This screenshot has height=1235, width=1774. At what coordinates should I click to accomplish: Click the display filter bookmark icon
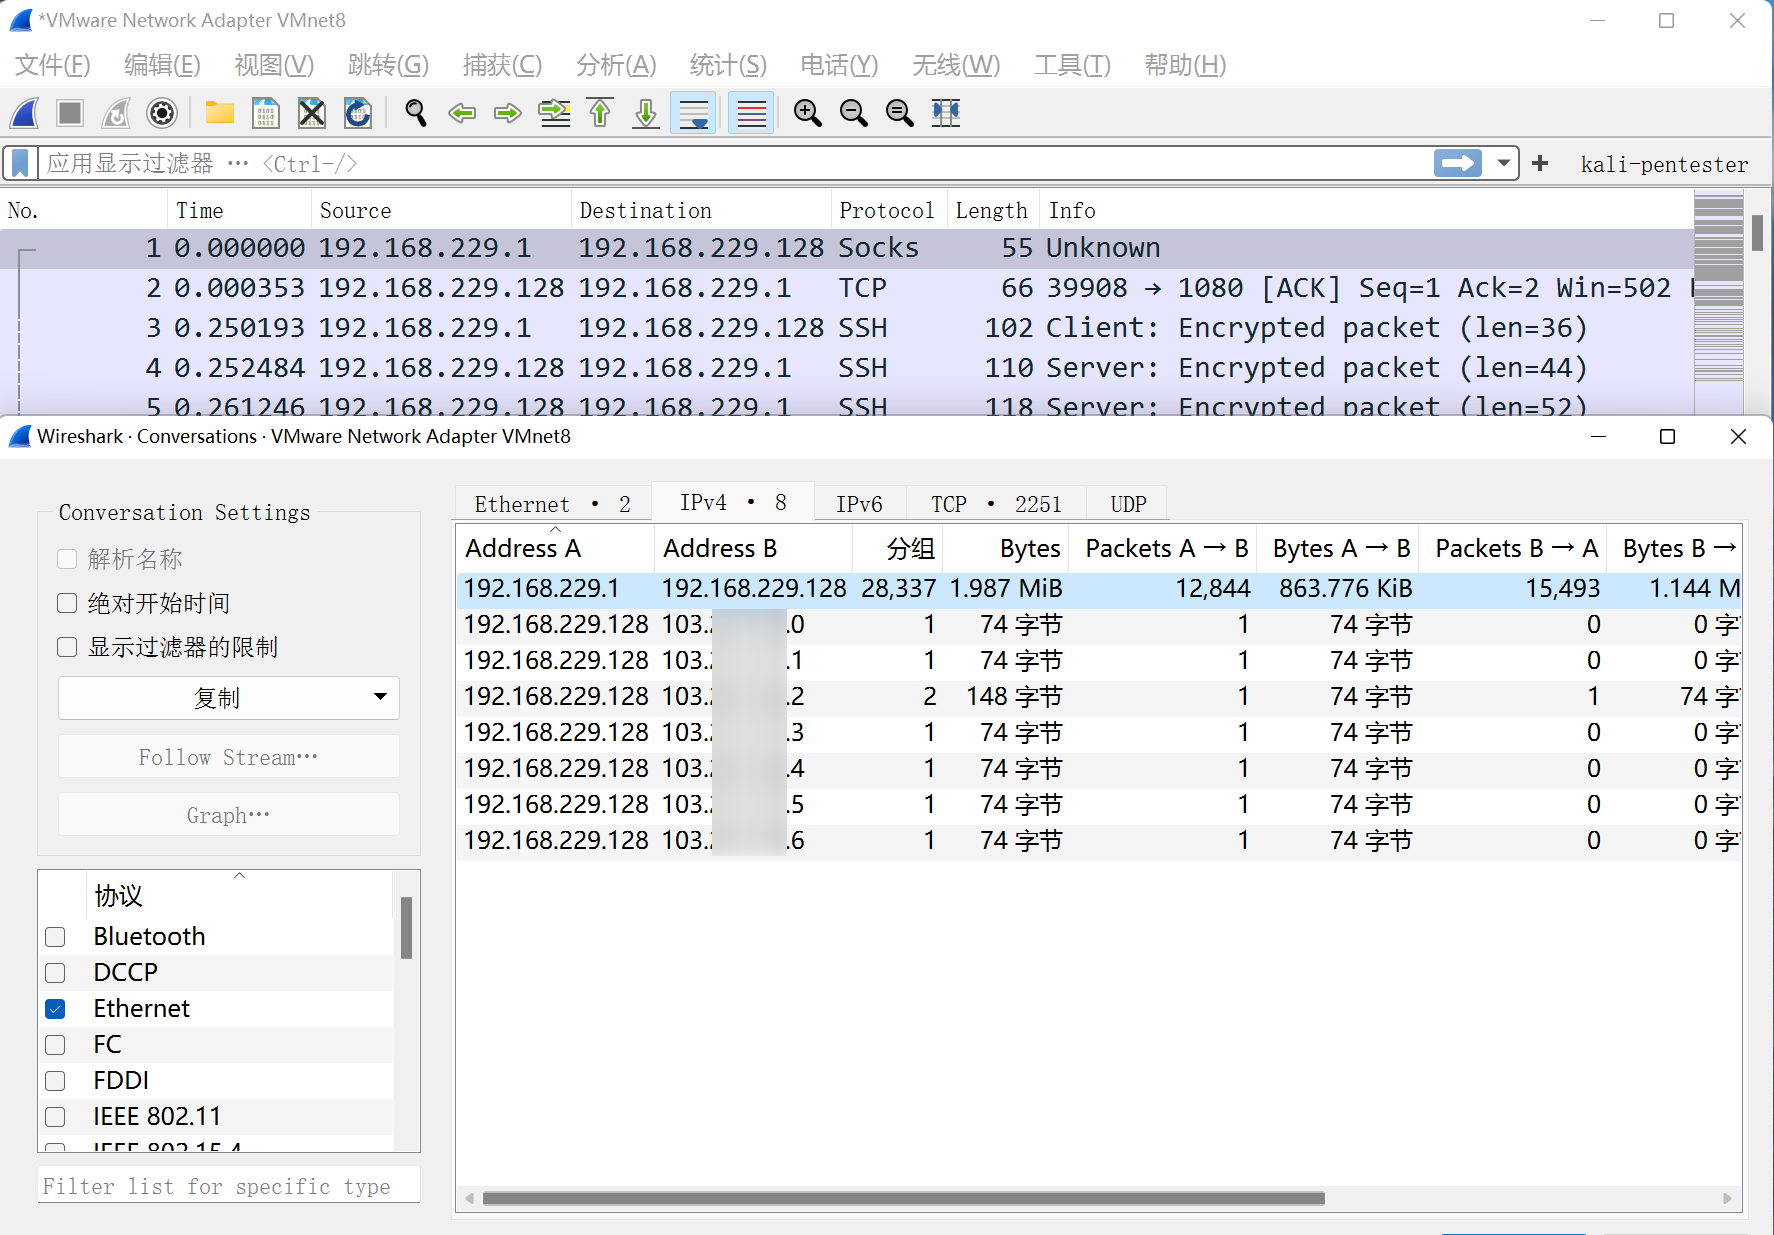tap(21, 163)
